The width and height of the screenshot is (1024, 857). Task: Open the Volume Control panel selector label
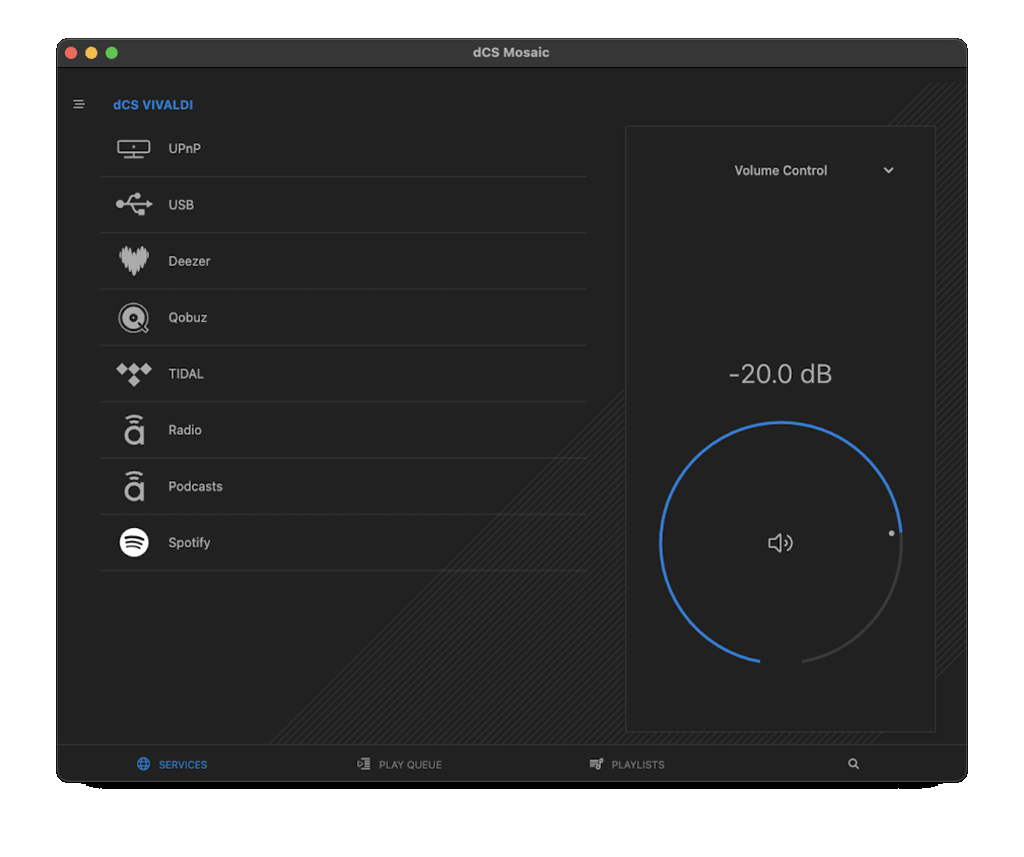[x=780, y=171]
